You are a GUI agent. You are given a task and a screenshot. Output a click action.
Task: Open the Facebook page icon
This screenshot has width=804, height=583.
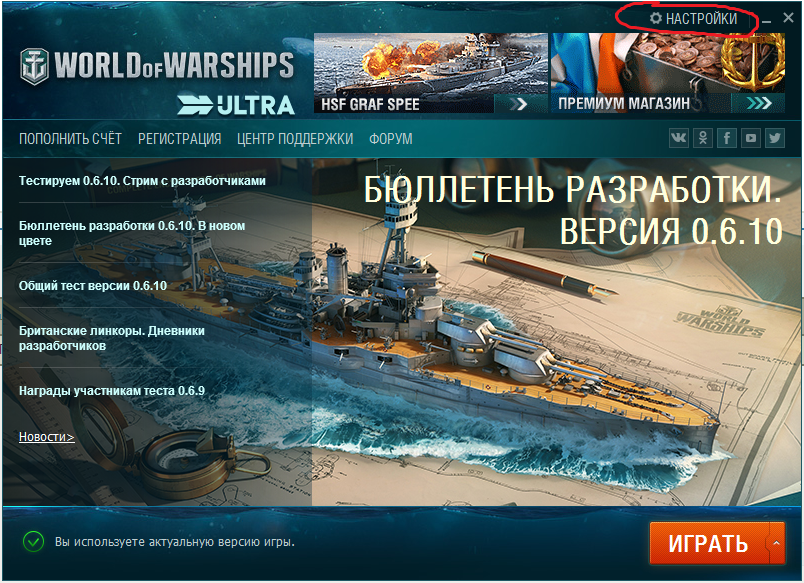point(727,138)
